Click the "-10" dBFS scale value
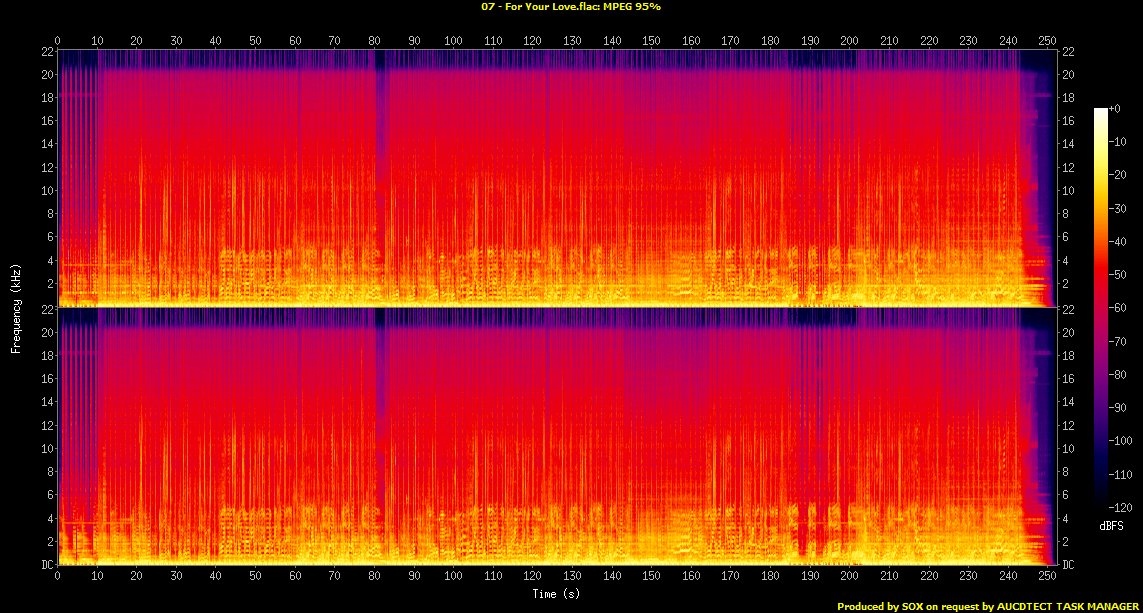The image size is (1143, 613). tap(1117, 141)
